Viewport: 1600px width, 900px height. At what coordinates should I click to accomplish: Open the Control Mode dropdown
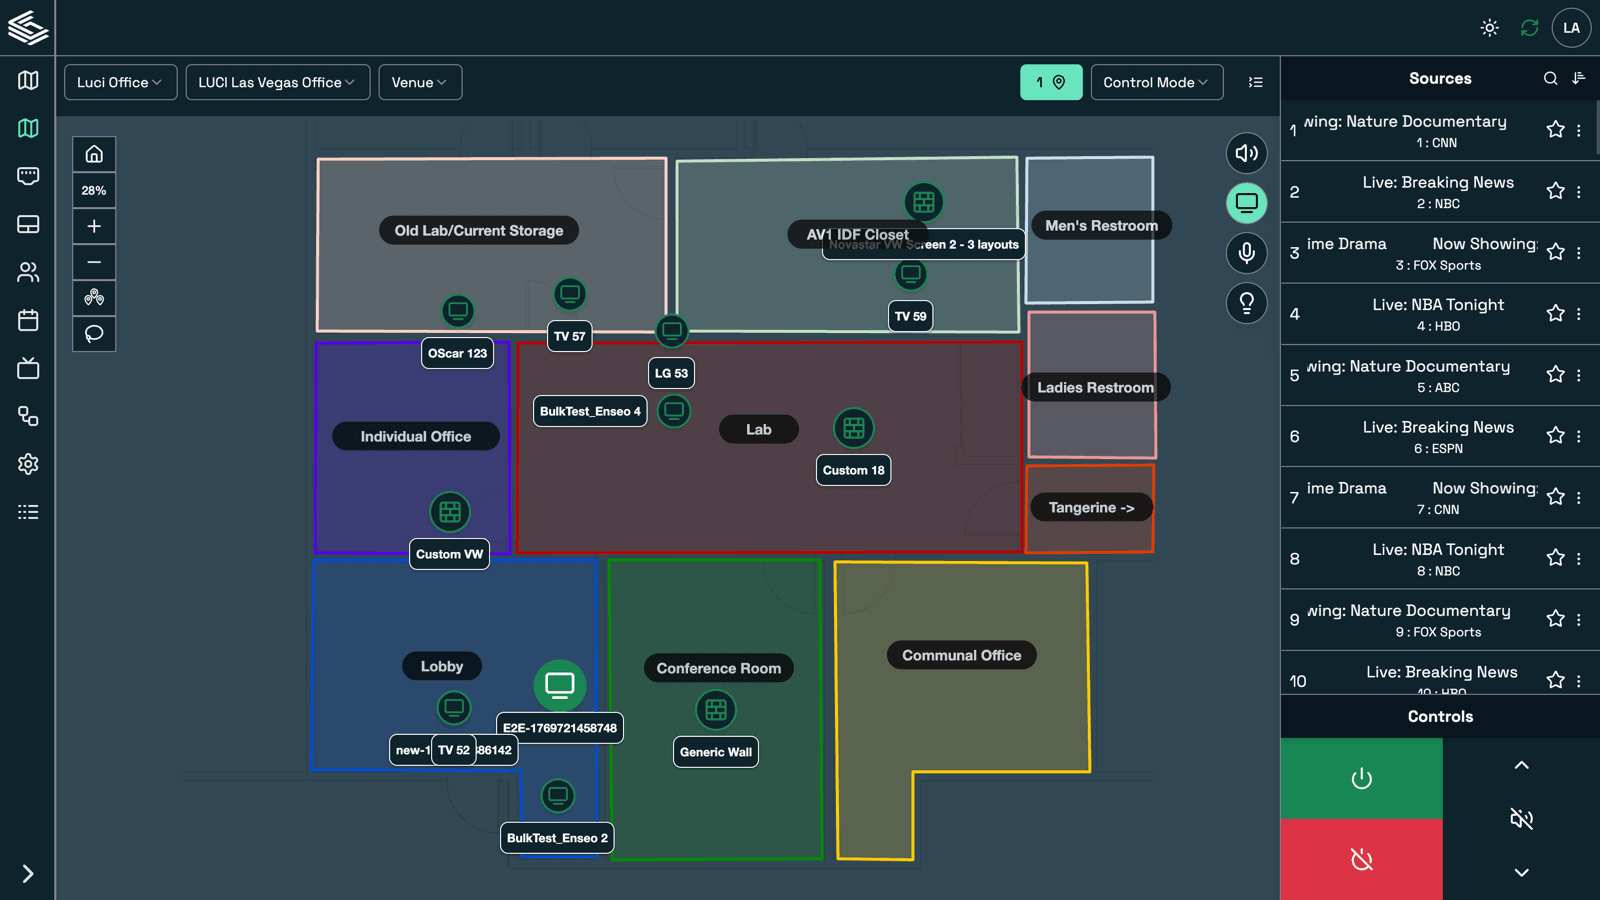click(1156, 82)
